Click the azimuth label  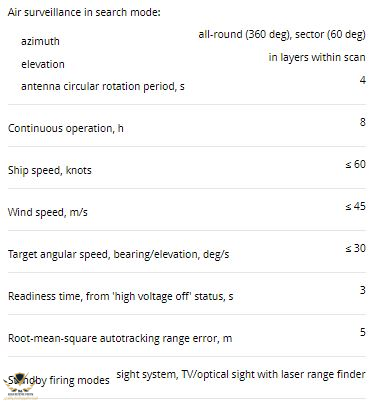(40, 41)
